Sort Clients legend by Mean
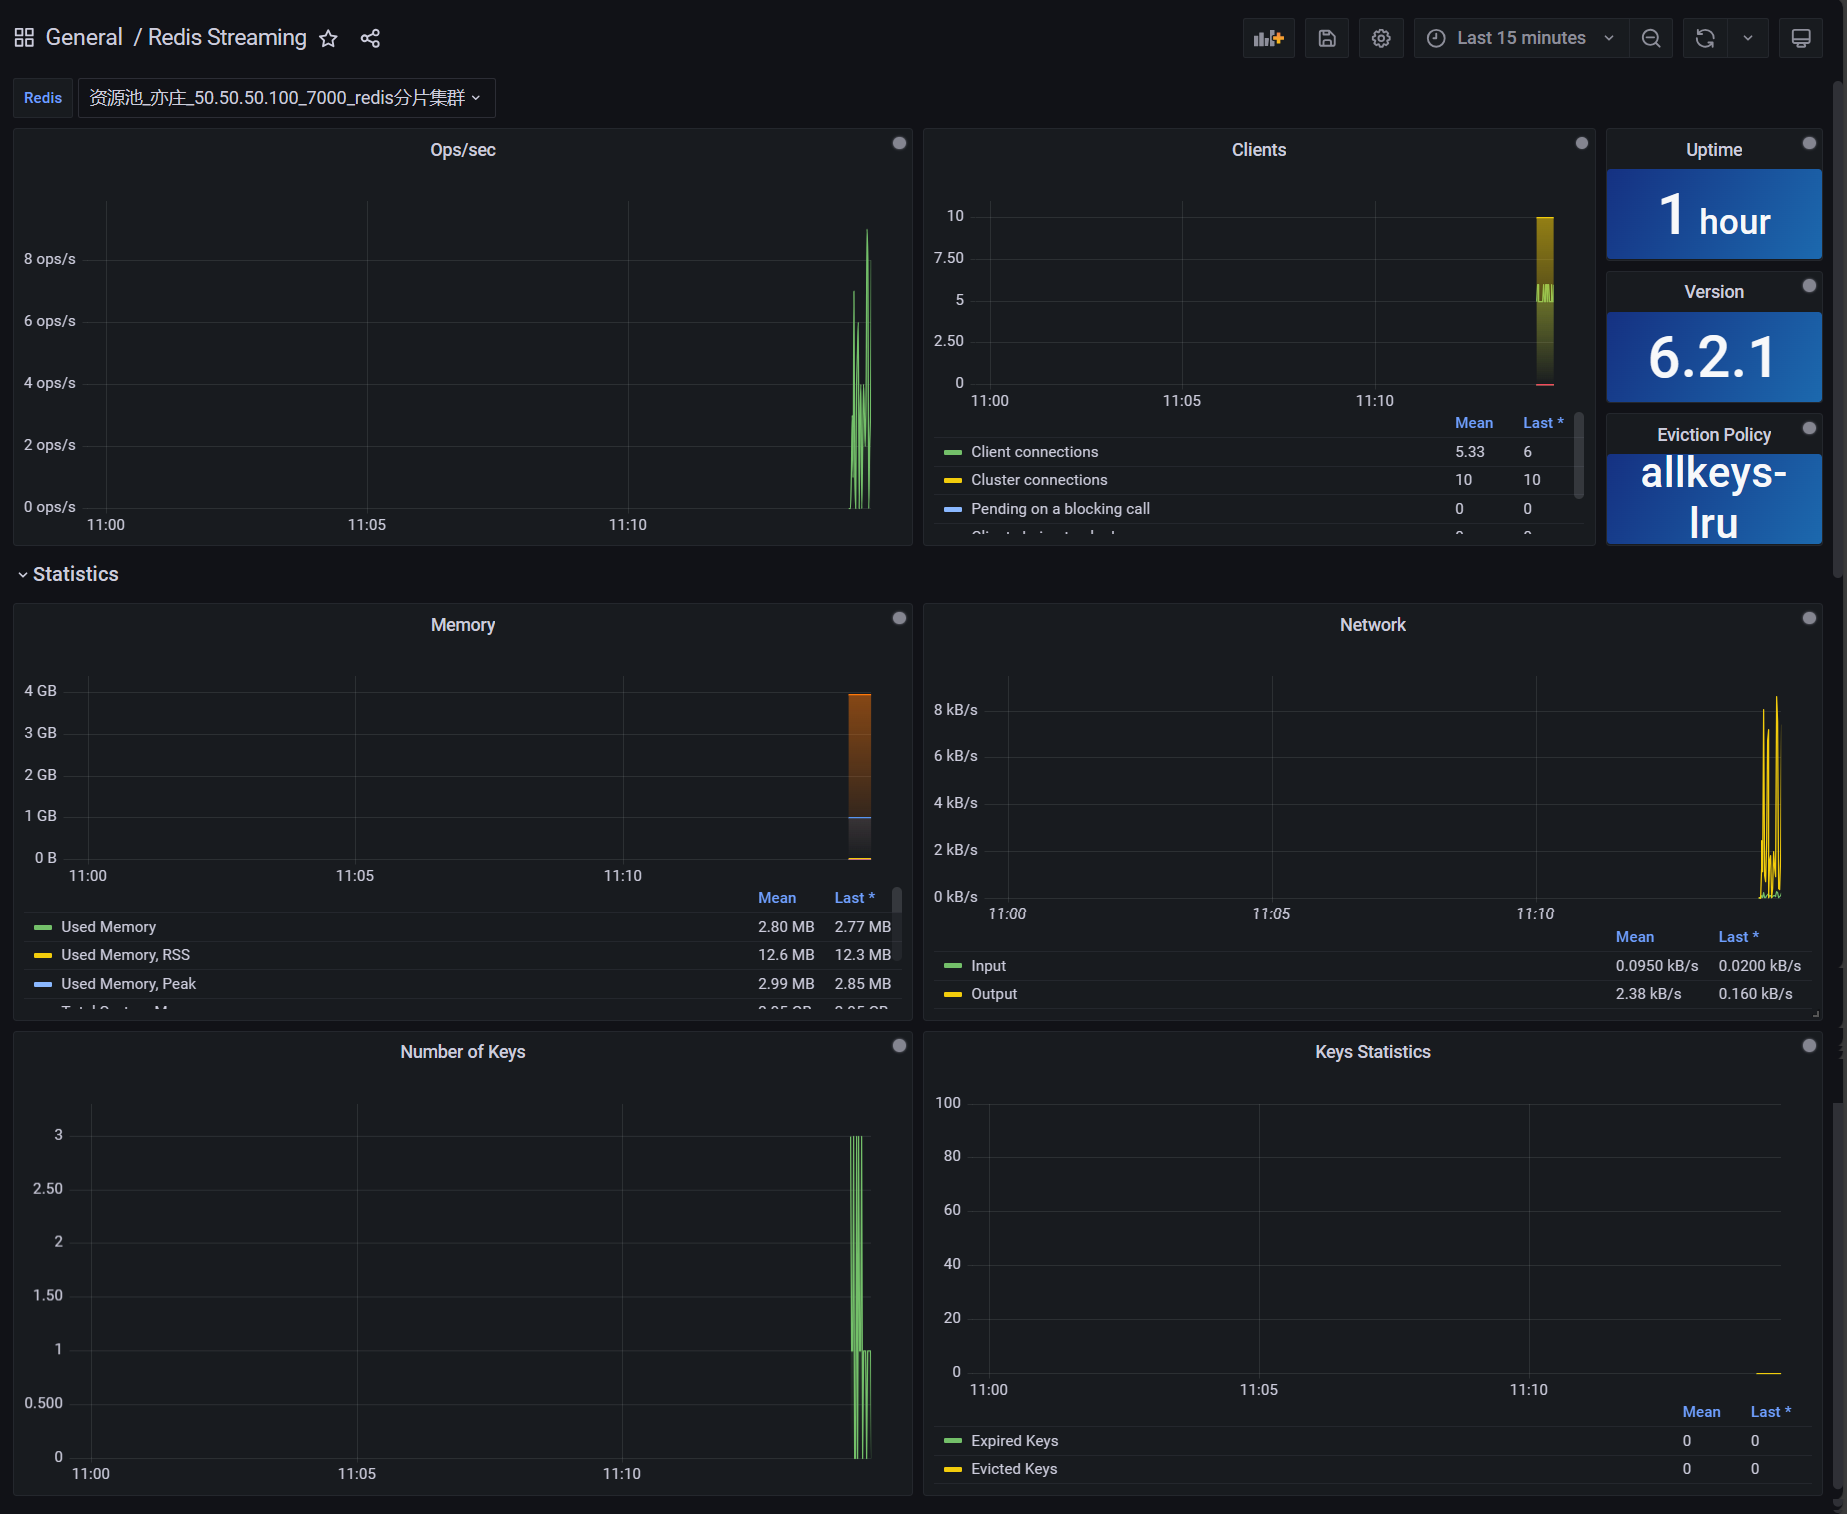 click(x=1473, y=423)
